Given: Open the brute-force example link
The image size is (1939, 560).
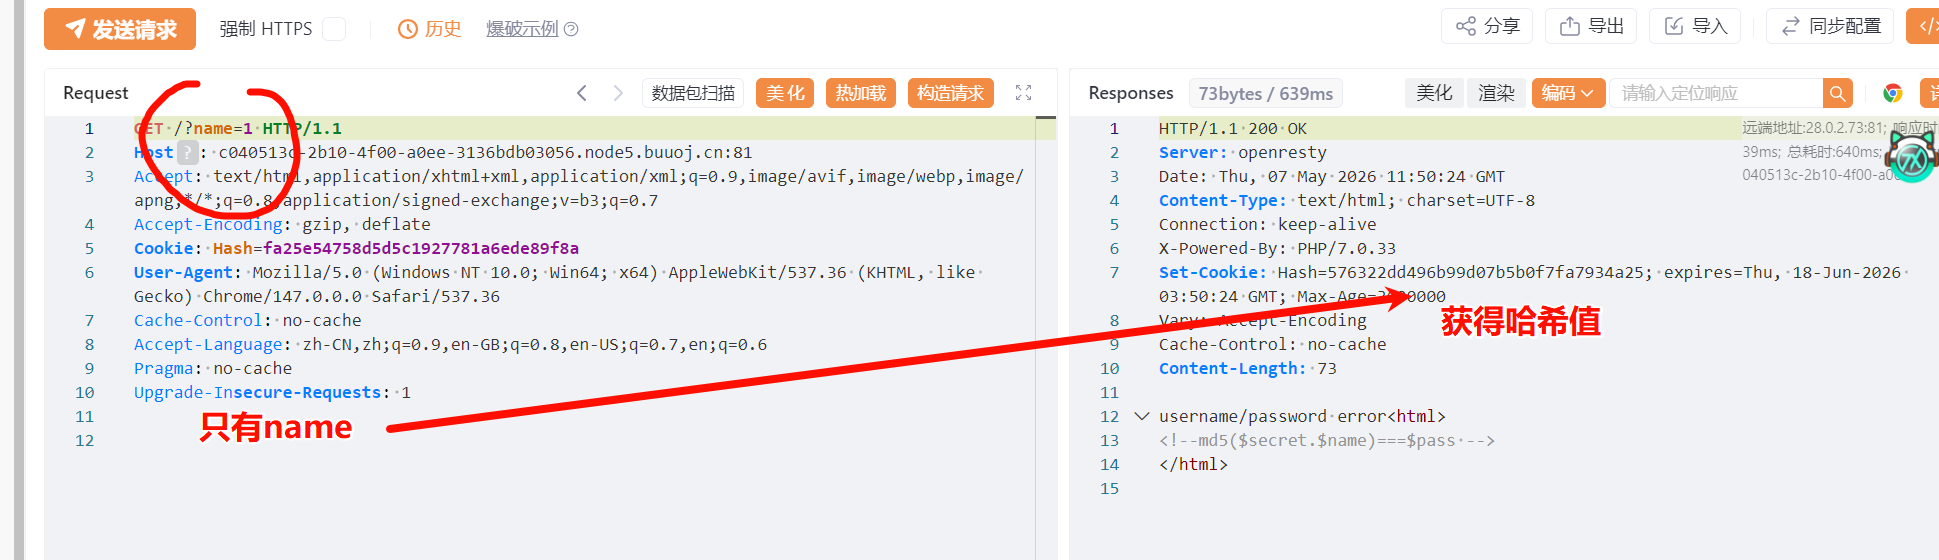Looking at the screenshot, I should coord(532,29).
